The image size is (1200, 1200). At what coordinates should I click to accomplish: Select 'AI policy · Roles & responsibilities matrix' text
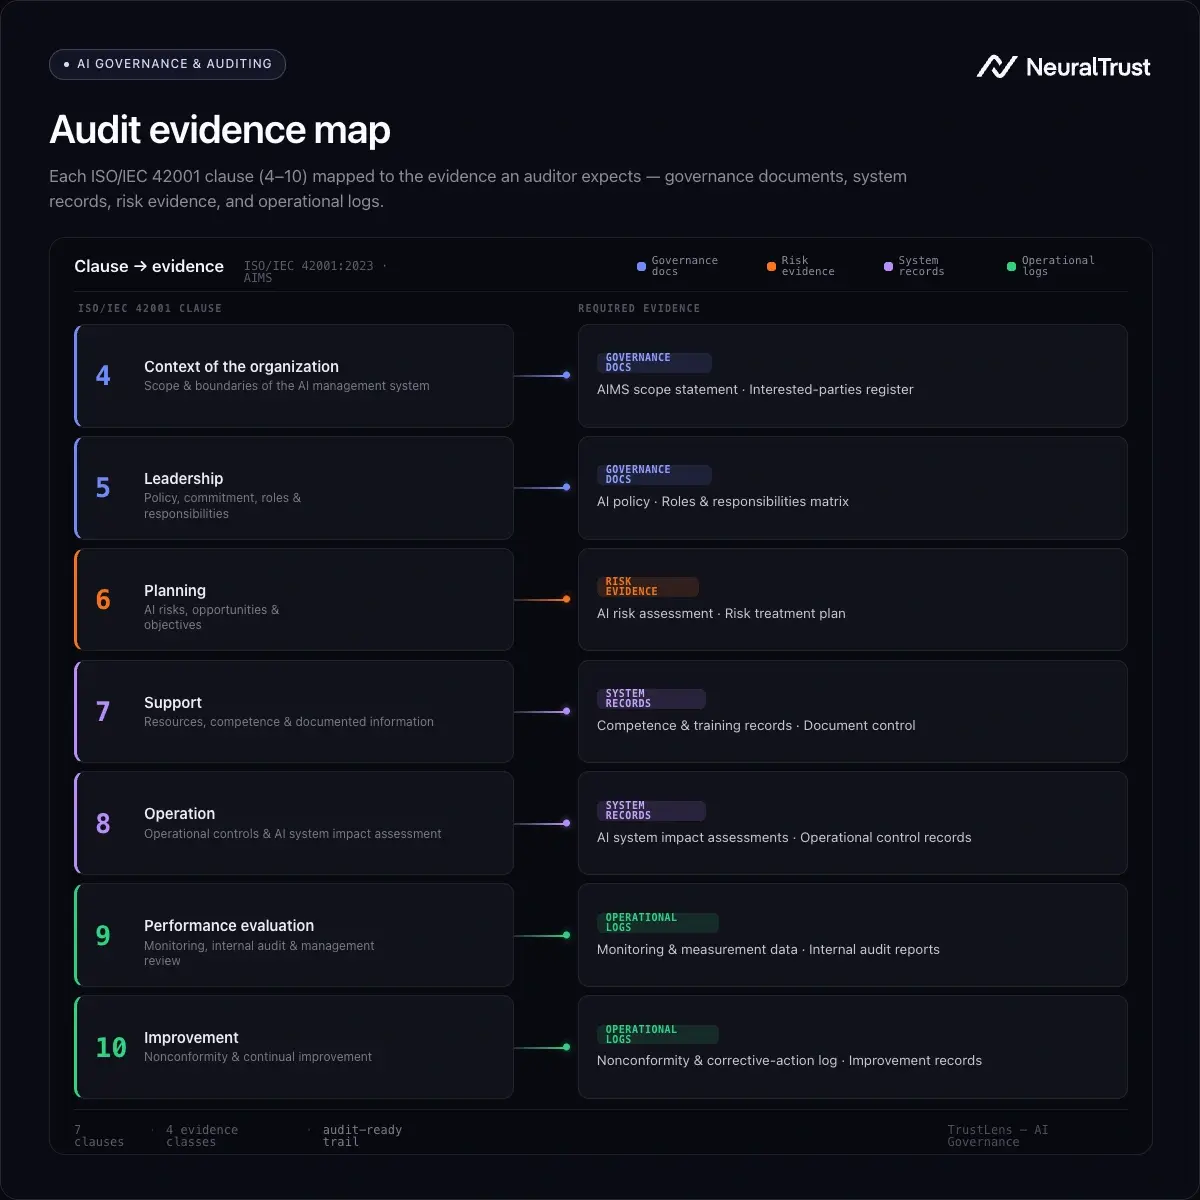click(x=723, y=502)
